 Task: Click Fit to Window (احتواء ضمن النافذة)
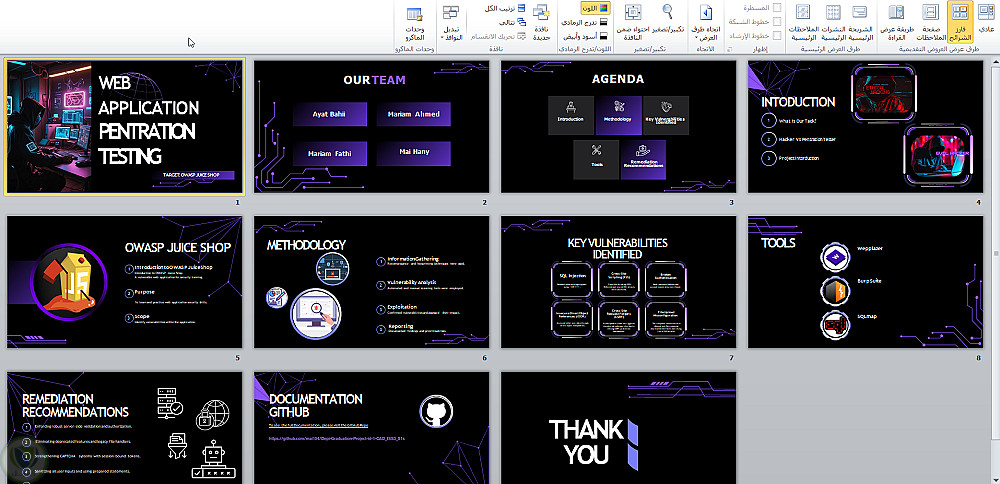pos(633,21)
